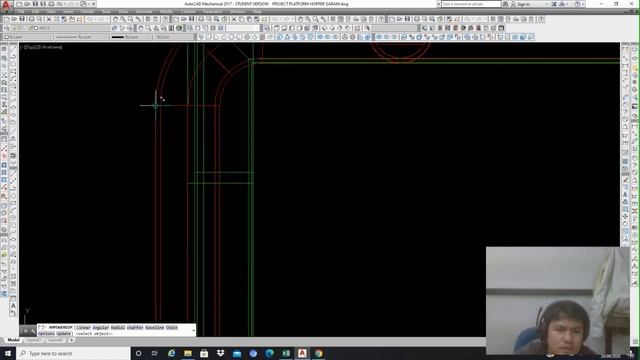Click the InfoCenter Help question mark icon
640x360 pixels.
click(577, 4)
